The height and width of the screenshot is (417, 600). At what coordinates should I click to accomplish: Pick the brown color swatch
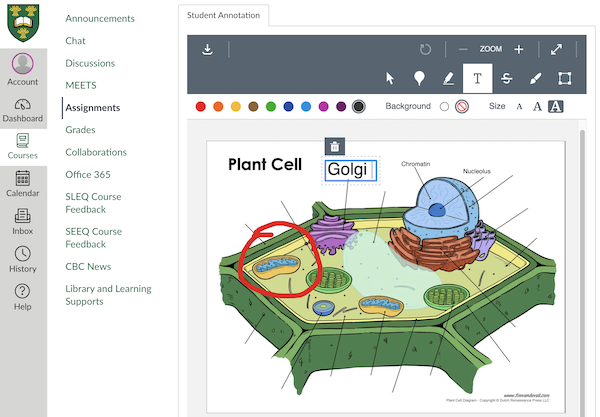click(x=253, y=106)
